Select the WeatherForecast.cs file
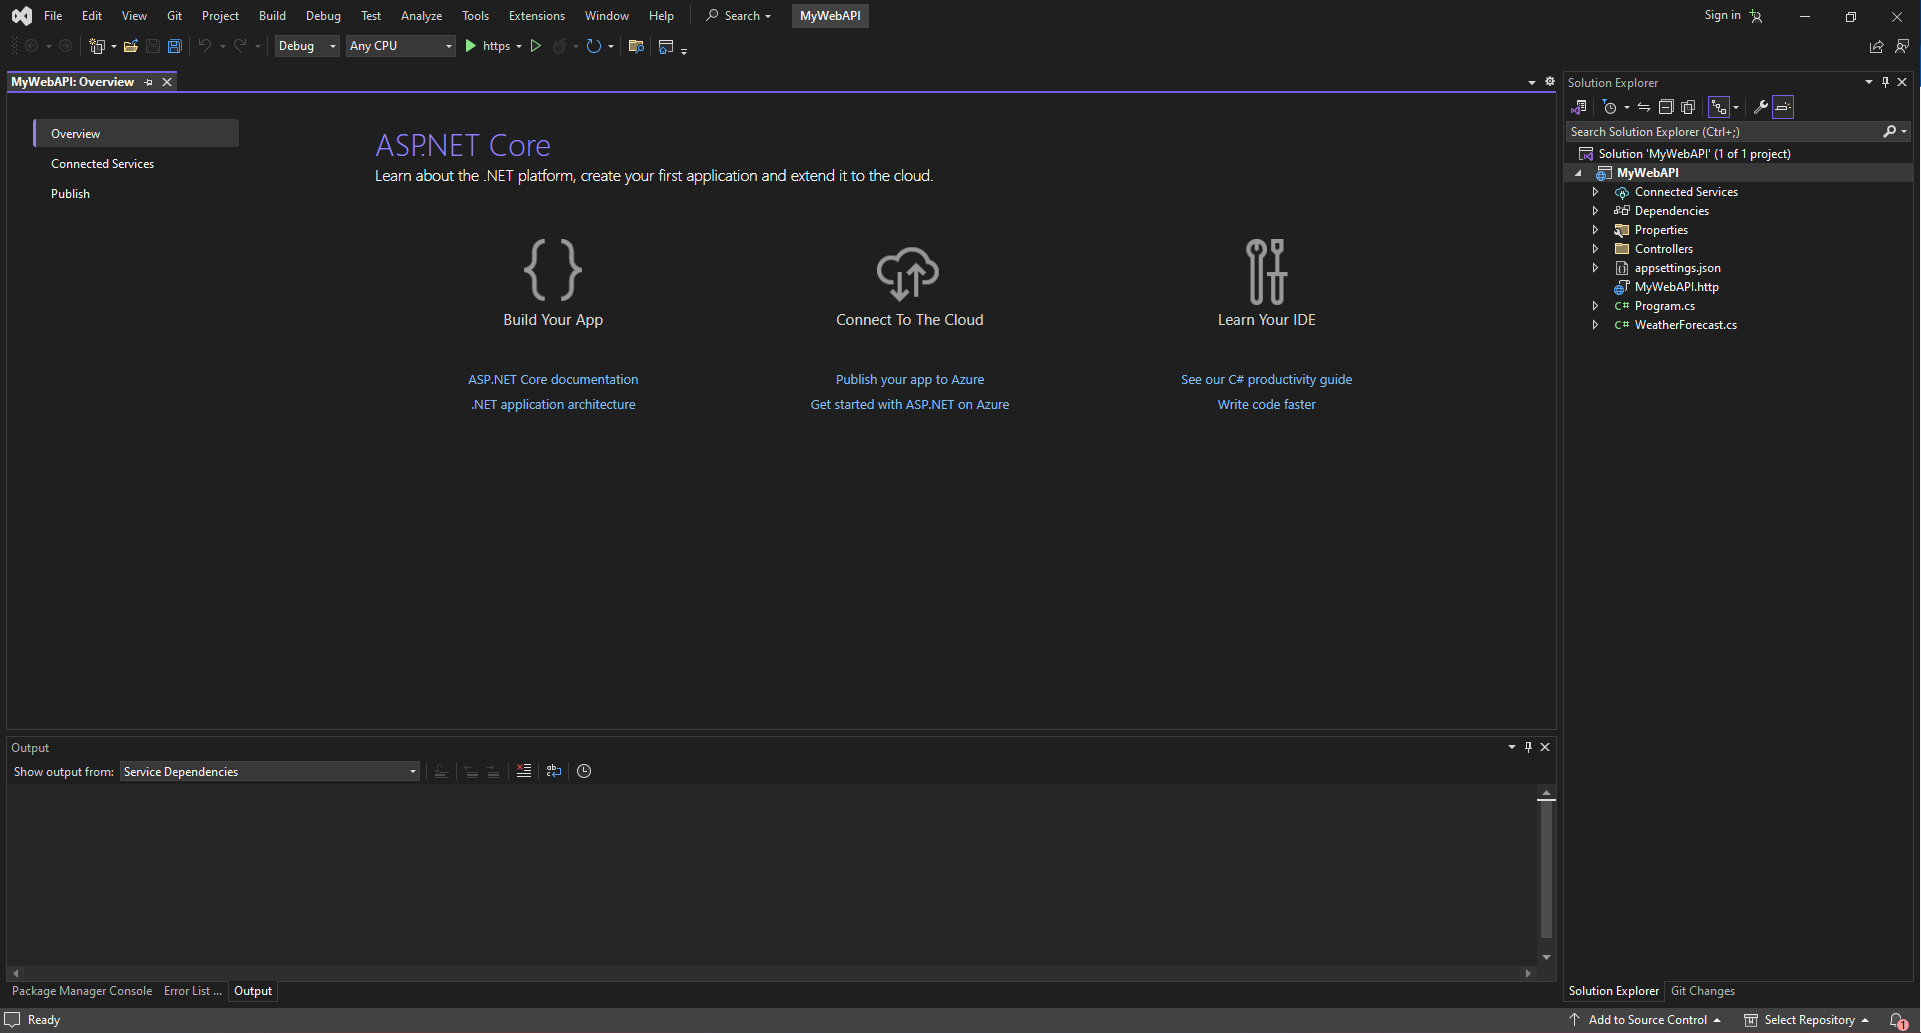Image resolution: width=1921 pixels, height=1033 pixels. pos(1685,325)
